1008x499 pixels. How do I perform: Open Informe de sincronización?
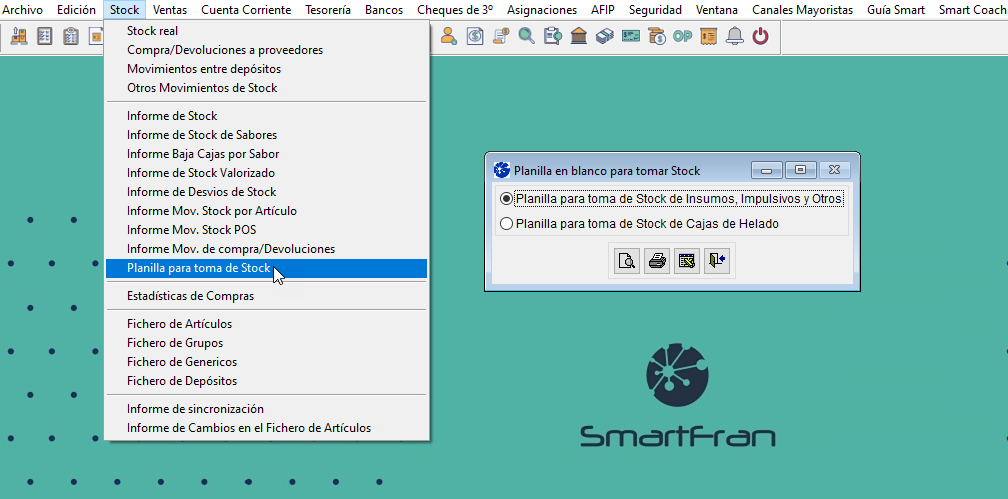(266, 409)
